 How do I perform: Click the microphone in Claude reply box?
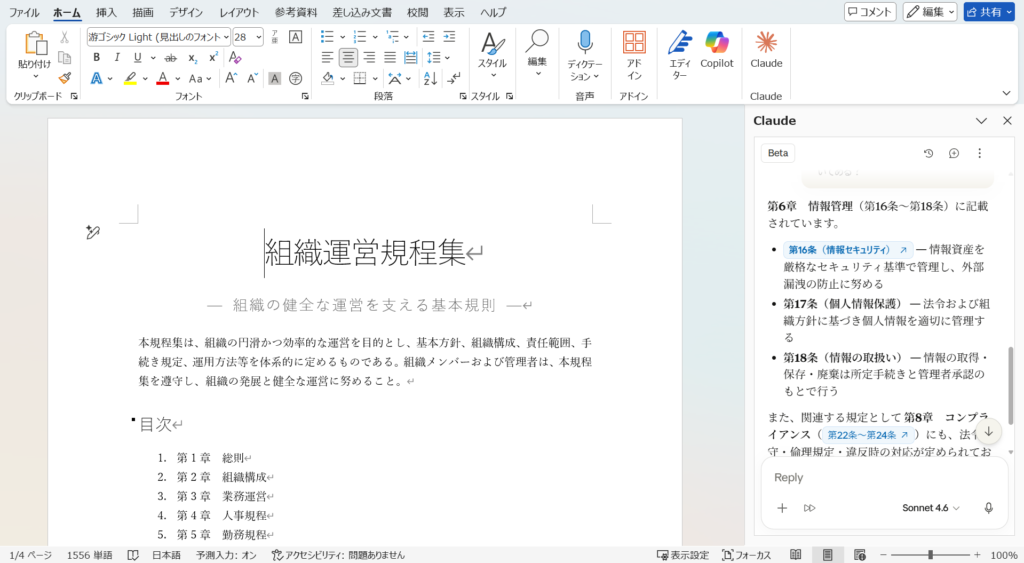[988, 508]
